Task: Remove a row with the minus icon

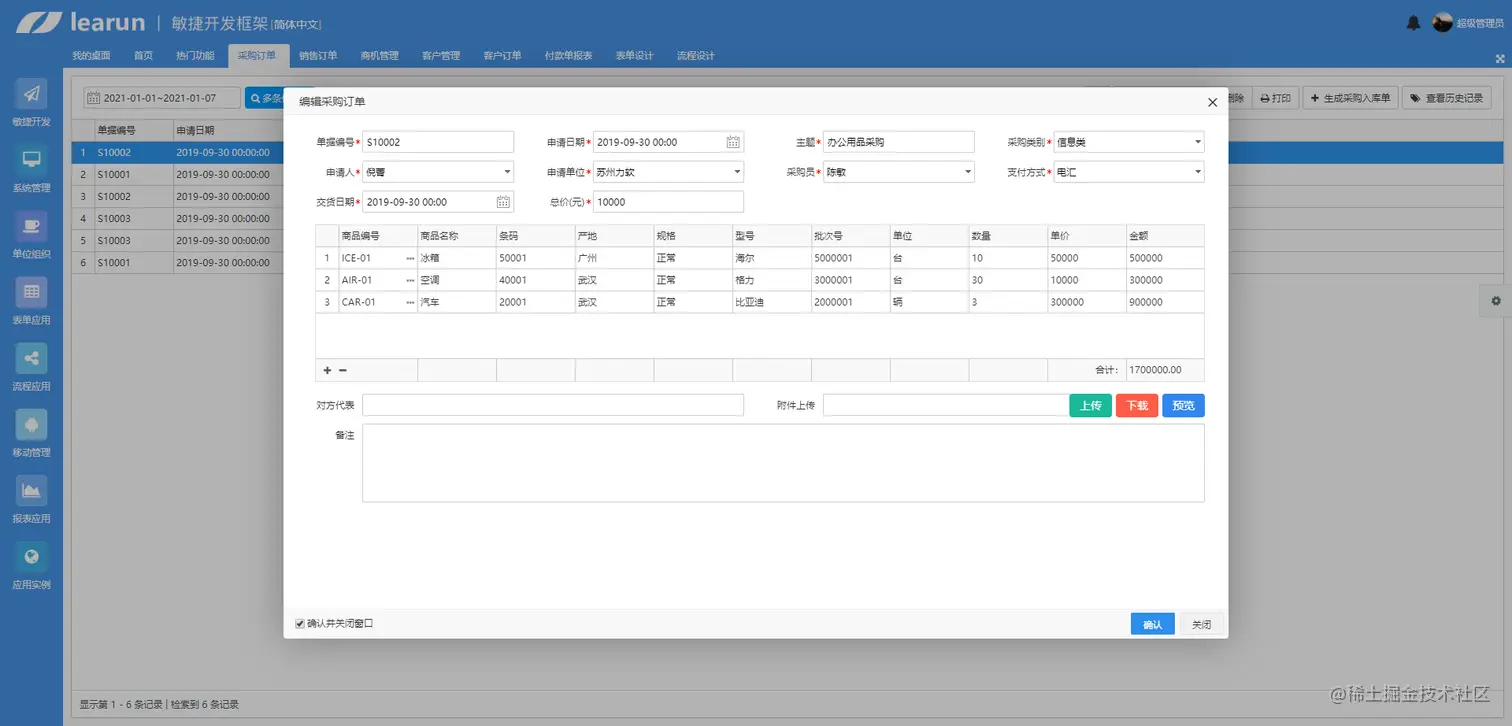Action: coord(343,370)
